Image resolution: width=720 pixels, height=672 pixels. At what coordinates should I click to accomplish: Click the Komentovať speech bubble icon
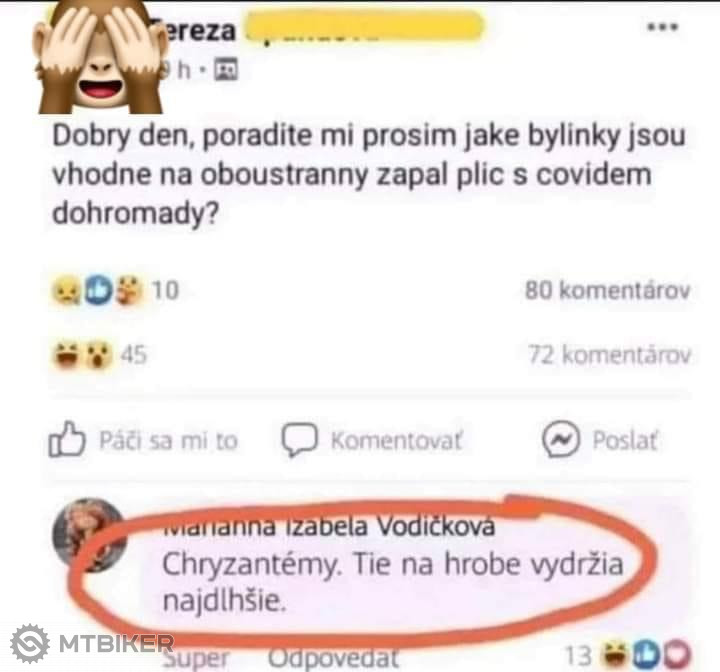point(299,440)
